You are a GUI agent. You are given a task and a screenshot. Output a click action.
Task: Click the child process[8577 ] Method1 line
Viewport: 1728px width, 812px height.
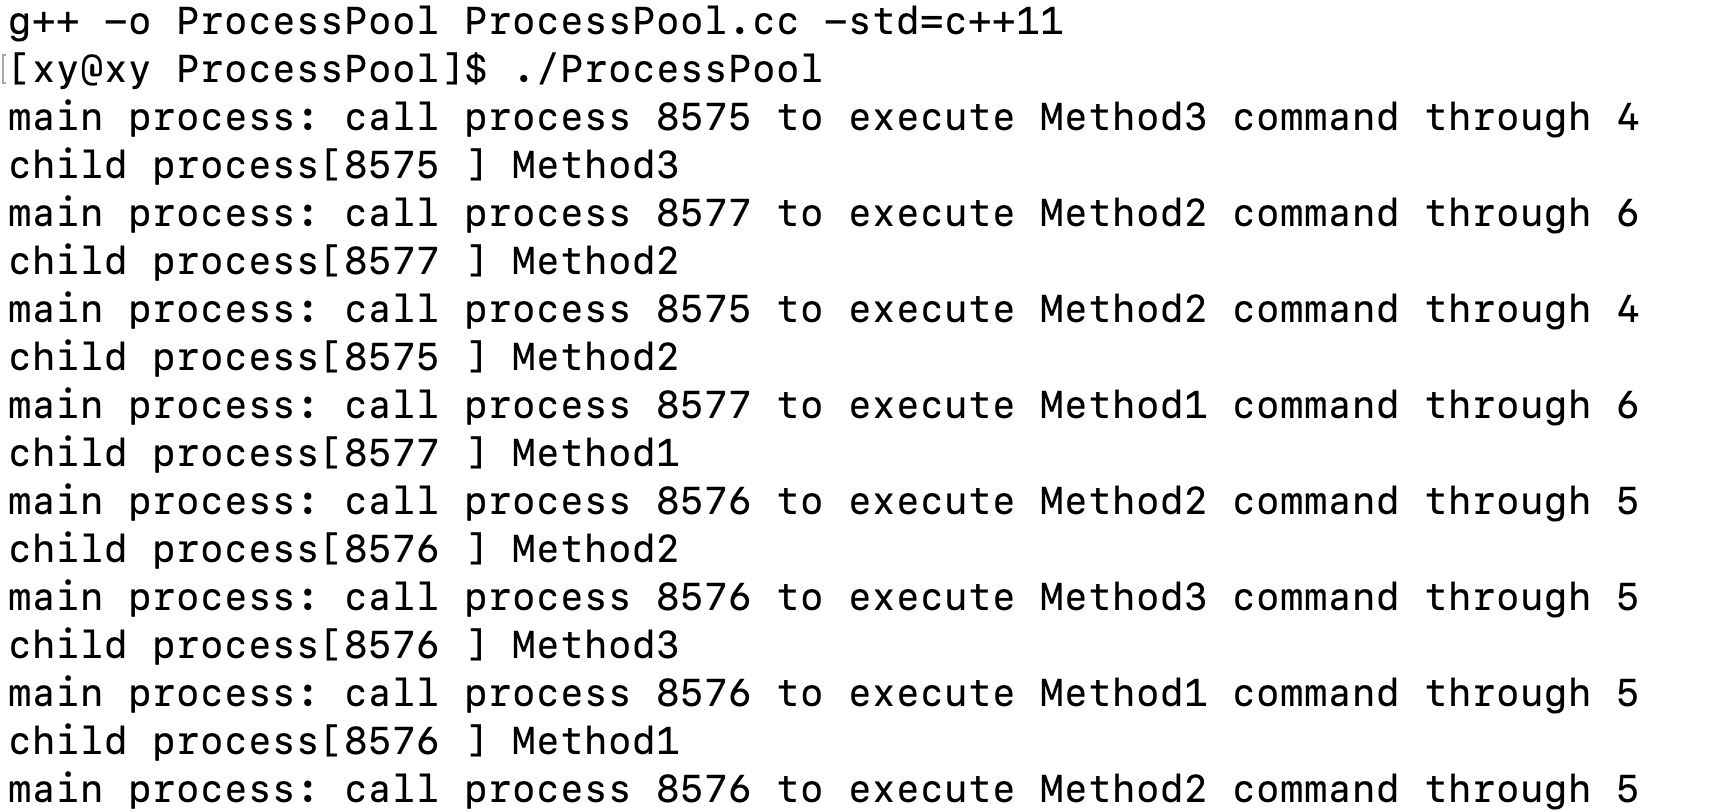(x=343, y=453)
